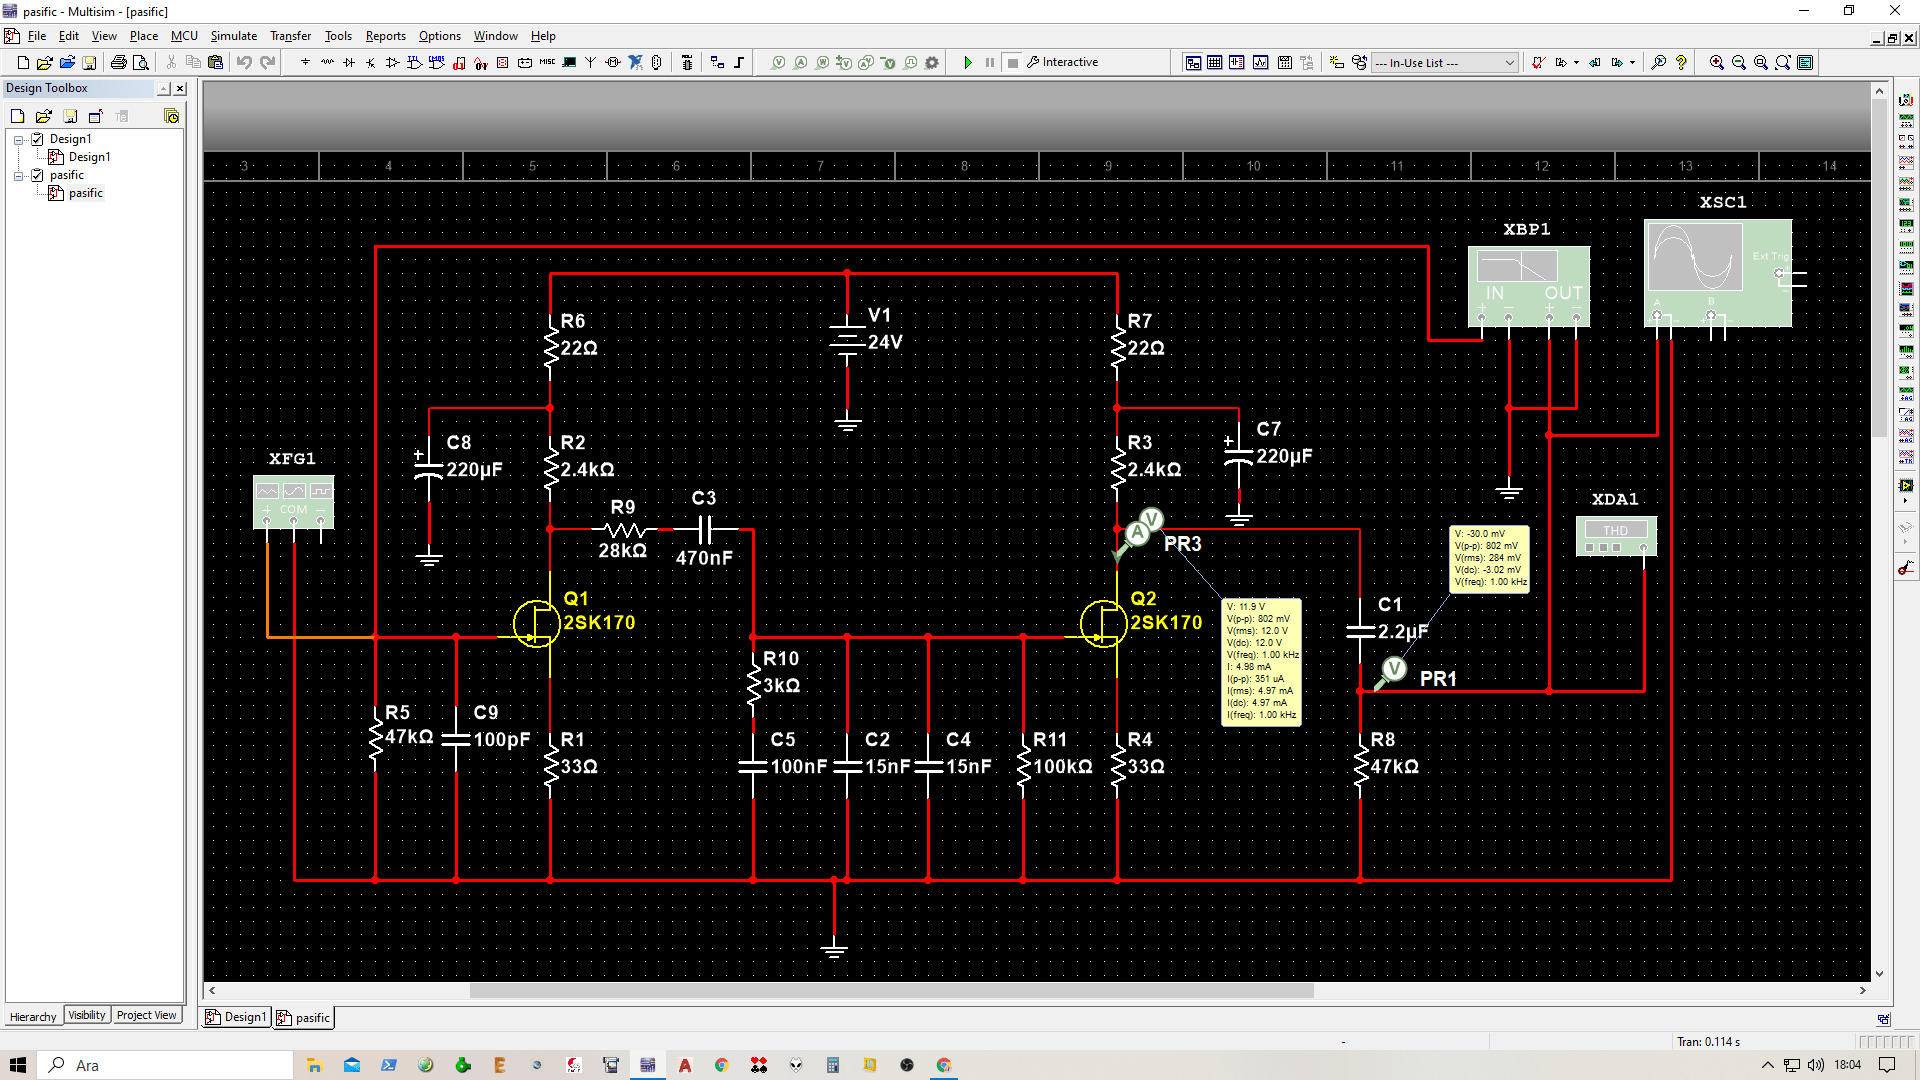The image size is (1920, 1080).
Task: Pause the simulation
Action: click(990, 62)
